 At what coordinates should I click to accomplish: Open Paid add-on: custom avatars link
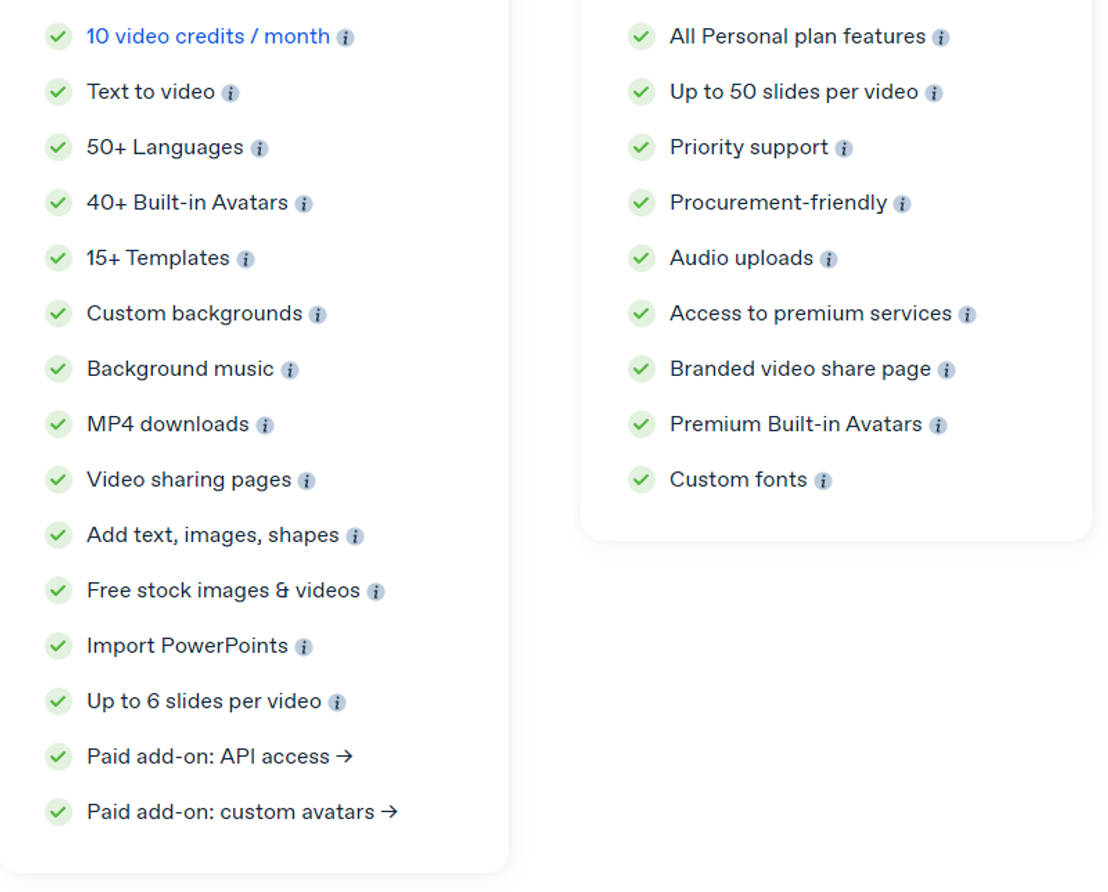click(242, 812)
